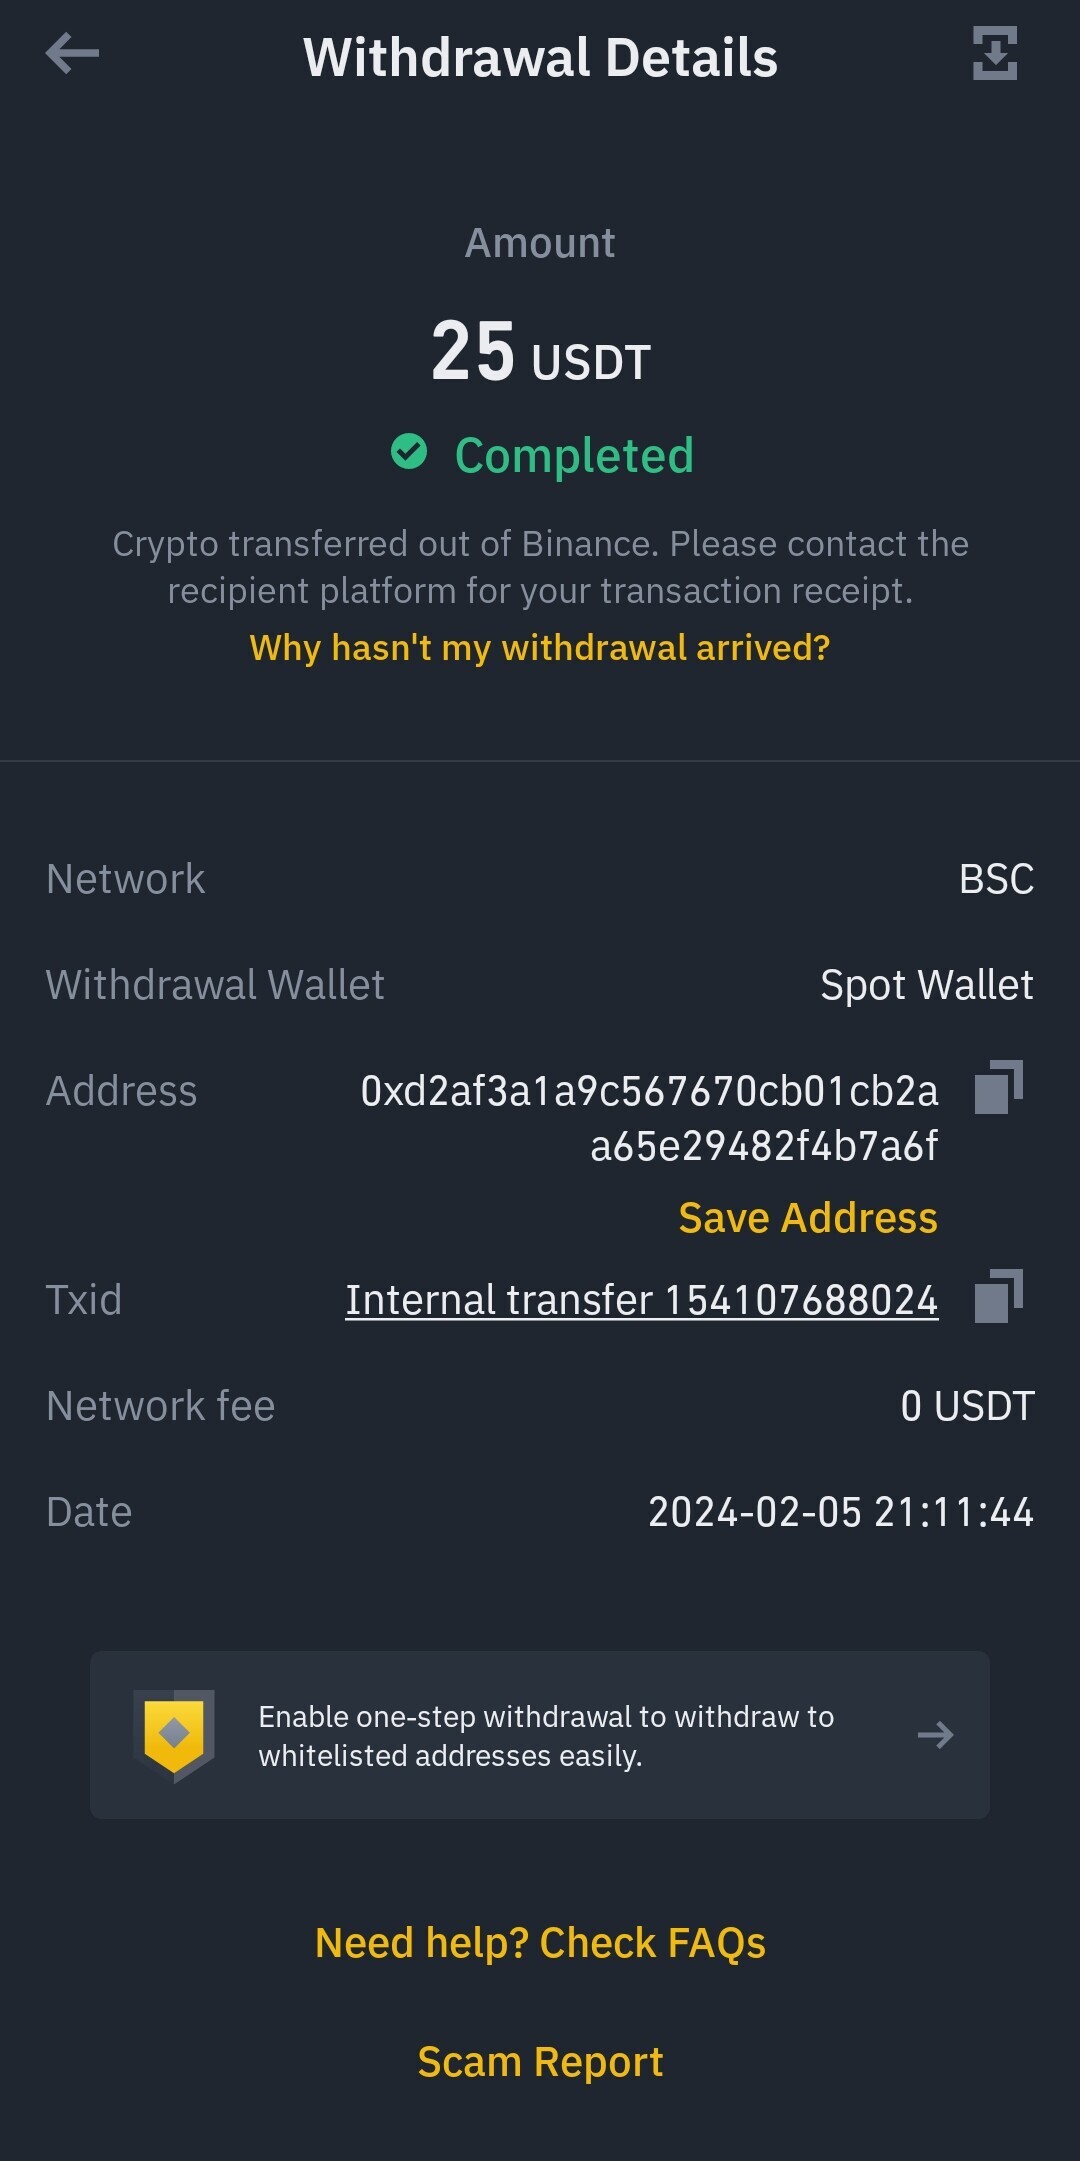Tap the Withdrawal Details title
The height and width of the screenshot is (2161, 1080).
coord(540,57)
